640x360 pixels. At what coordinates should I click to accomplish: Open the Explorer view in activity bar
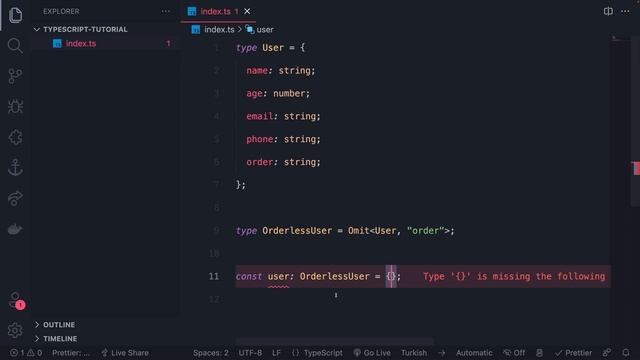[15, 15]
